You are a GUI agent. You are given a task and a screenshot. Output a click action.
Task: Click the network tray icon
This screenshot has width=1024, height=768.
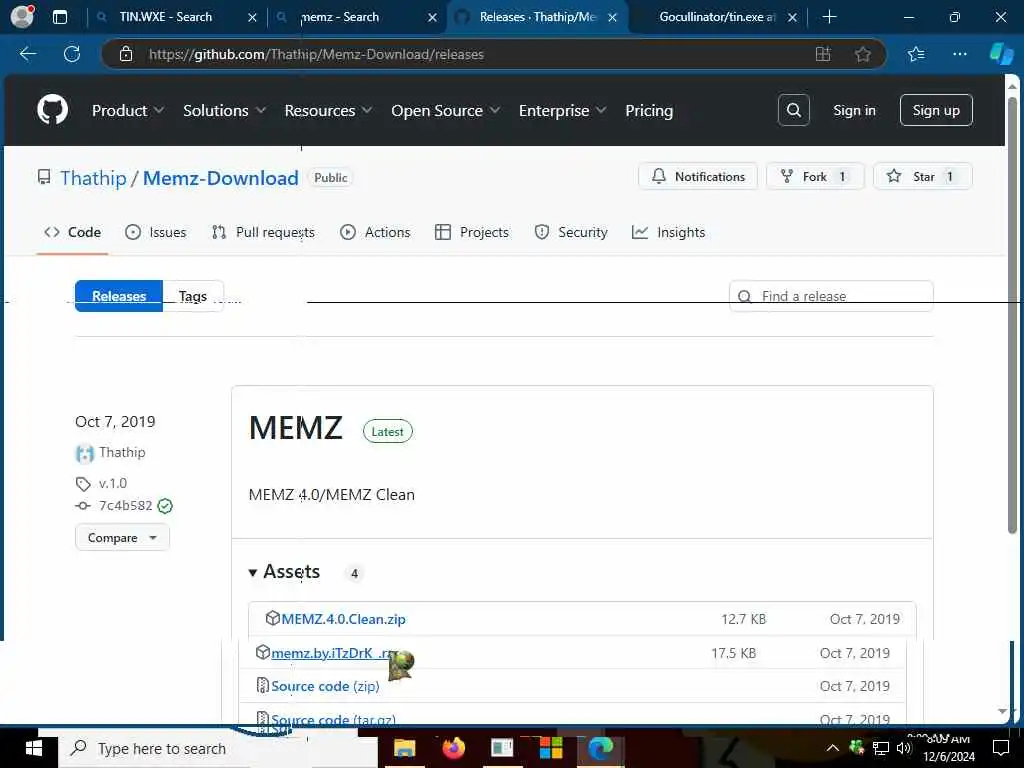(x=881, y=748)
